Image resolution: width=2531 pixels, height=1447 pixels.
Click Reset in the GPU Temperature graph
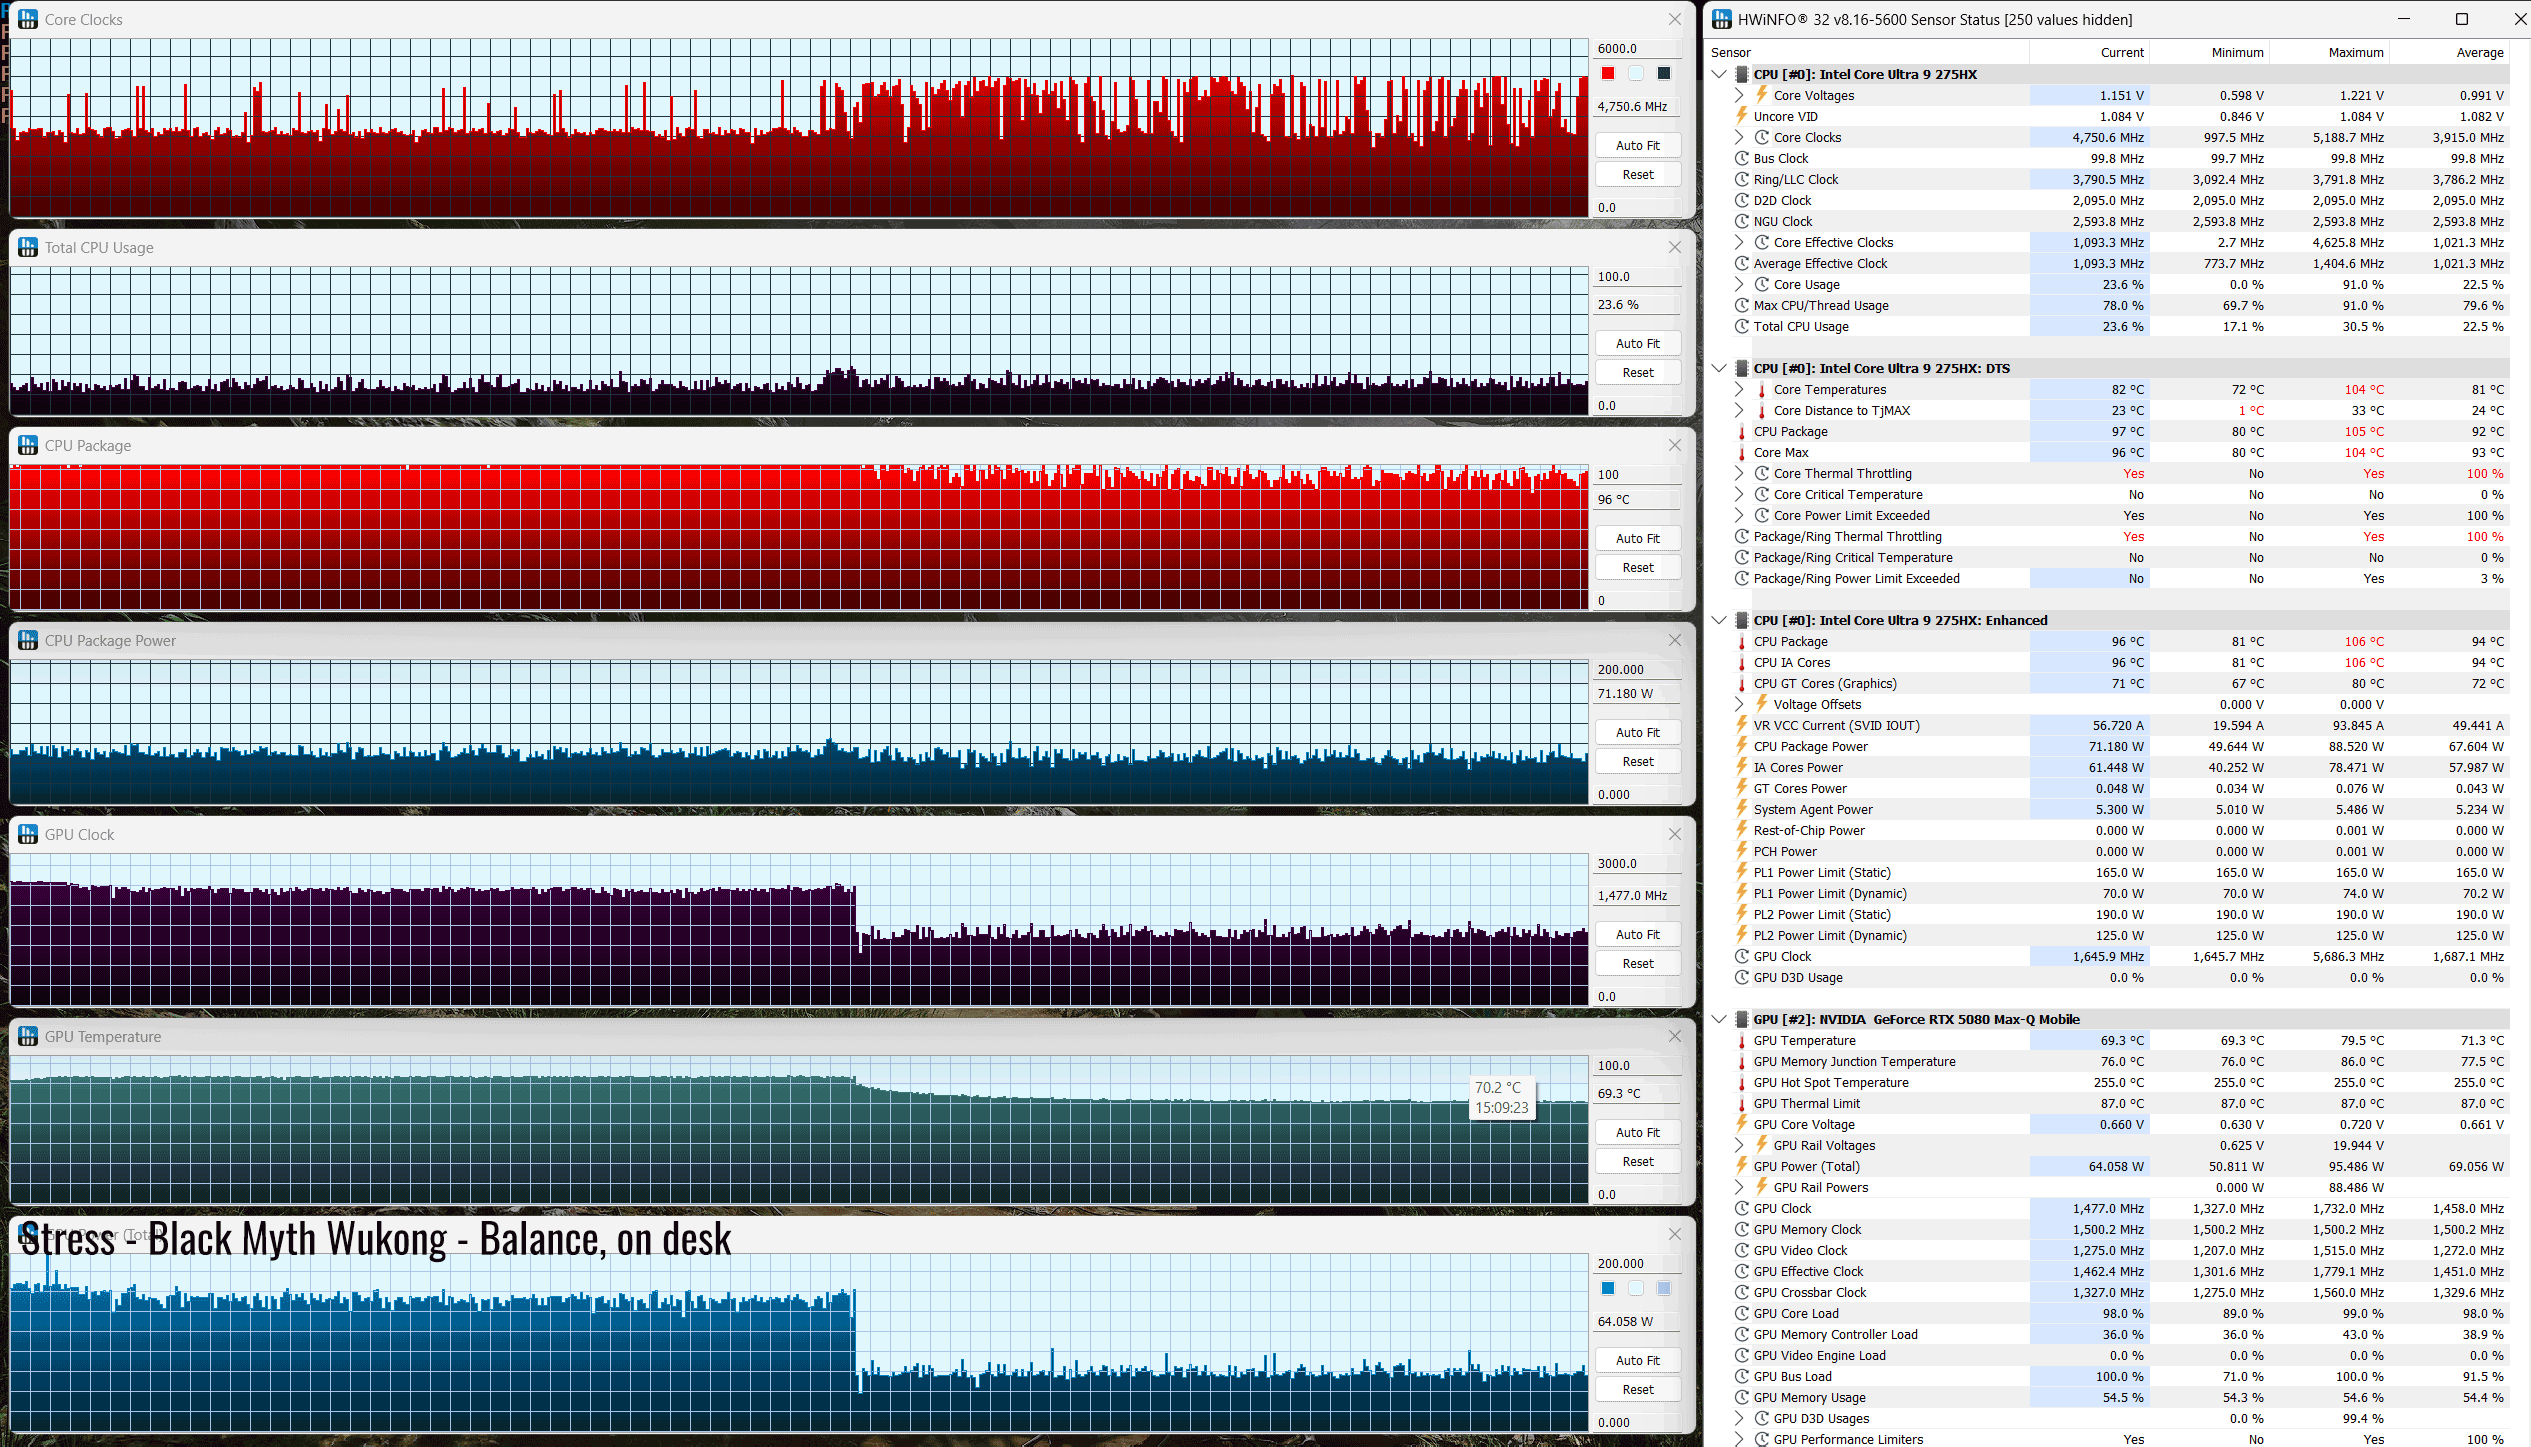(x=1637, y=1161)
